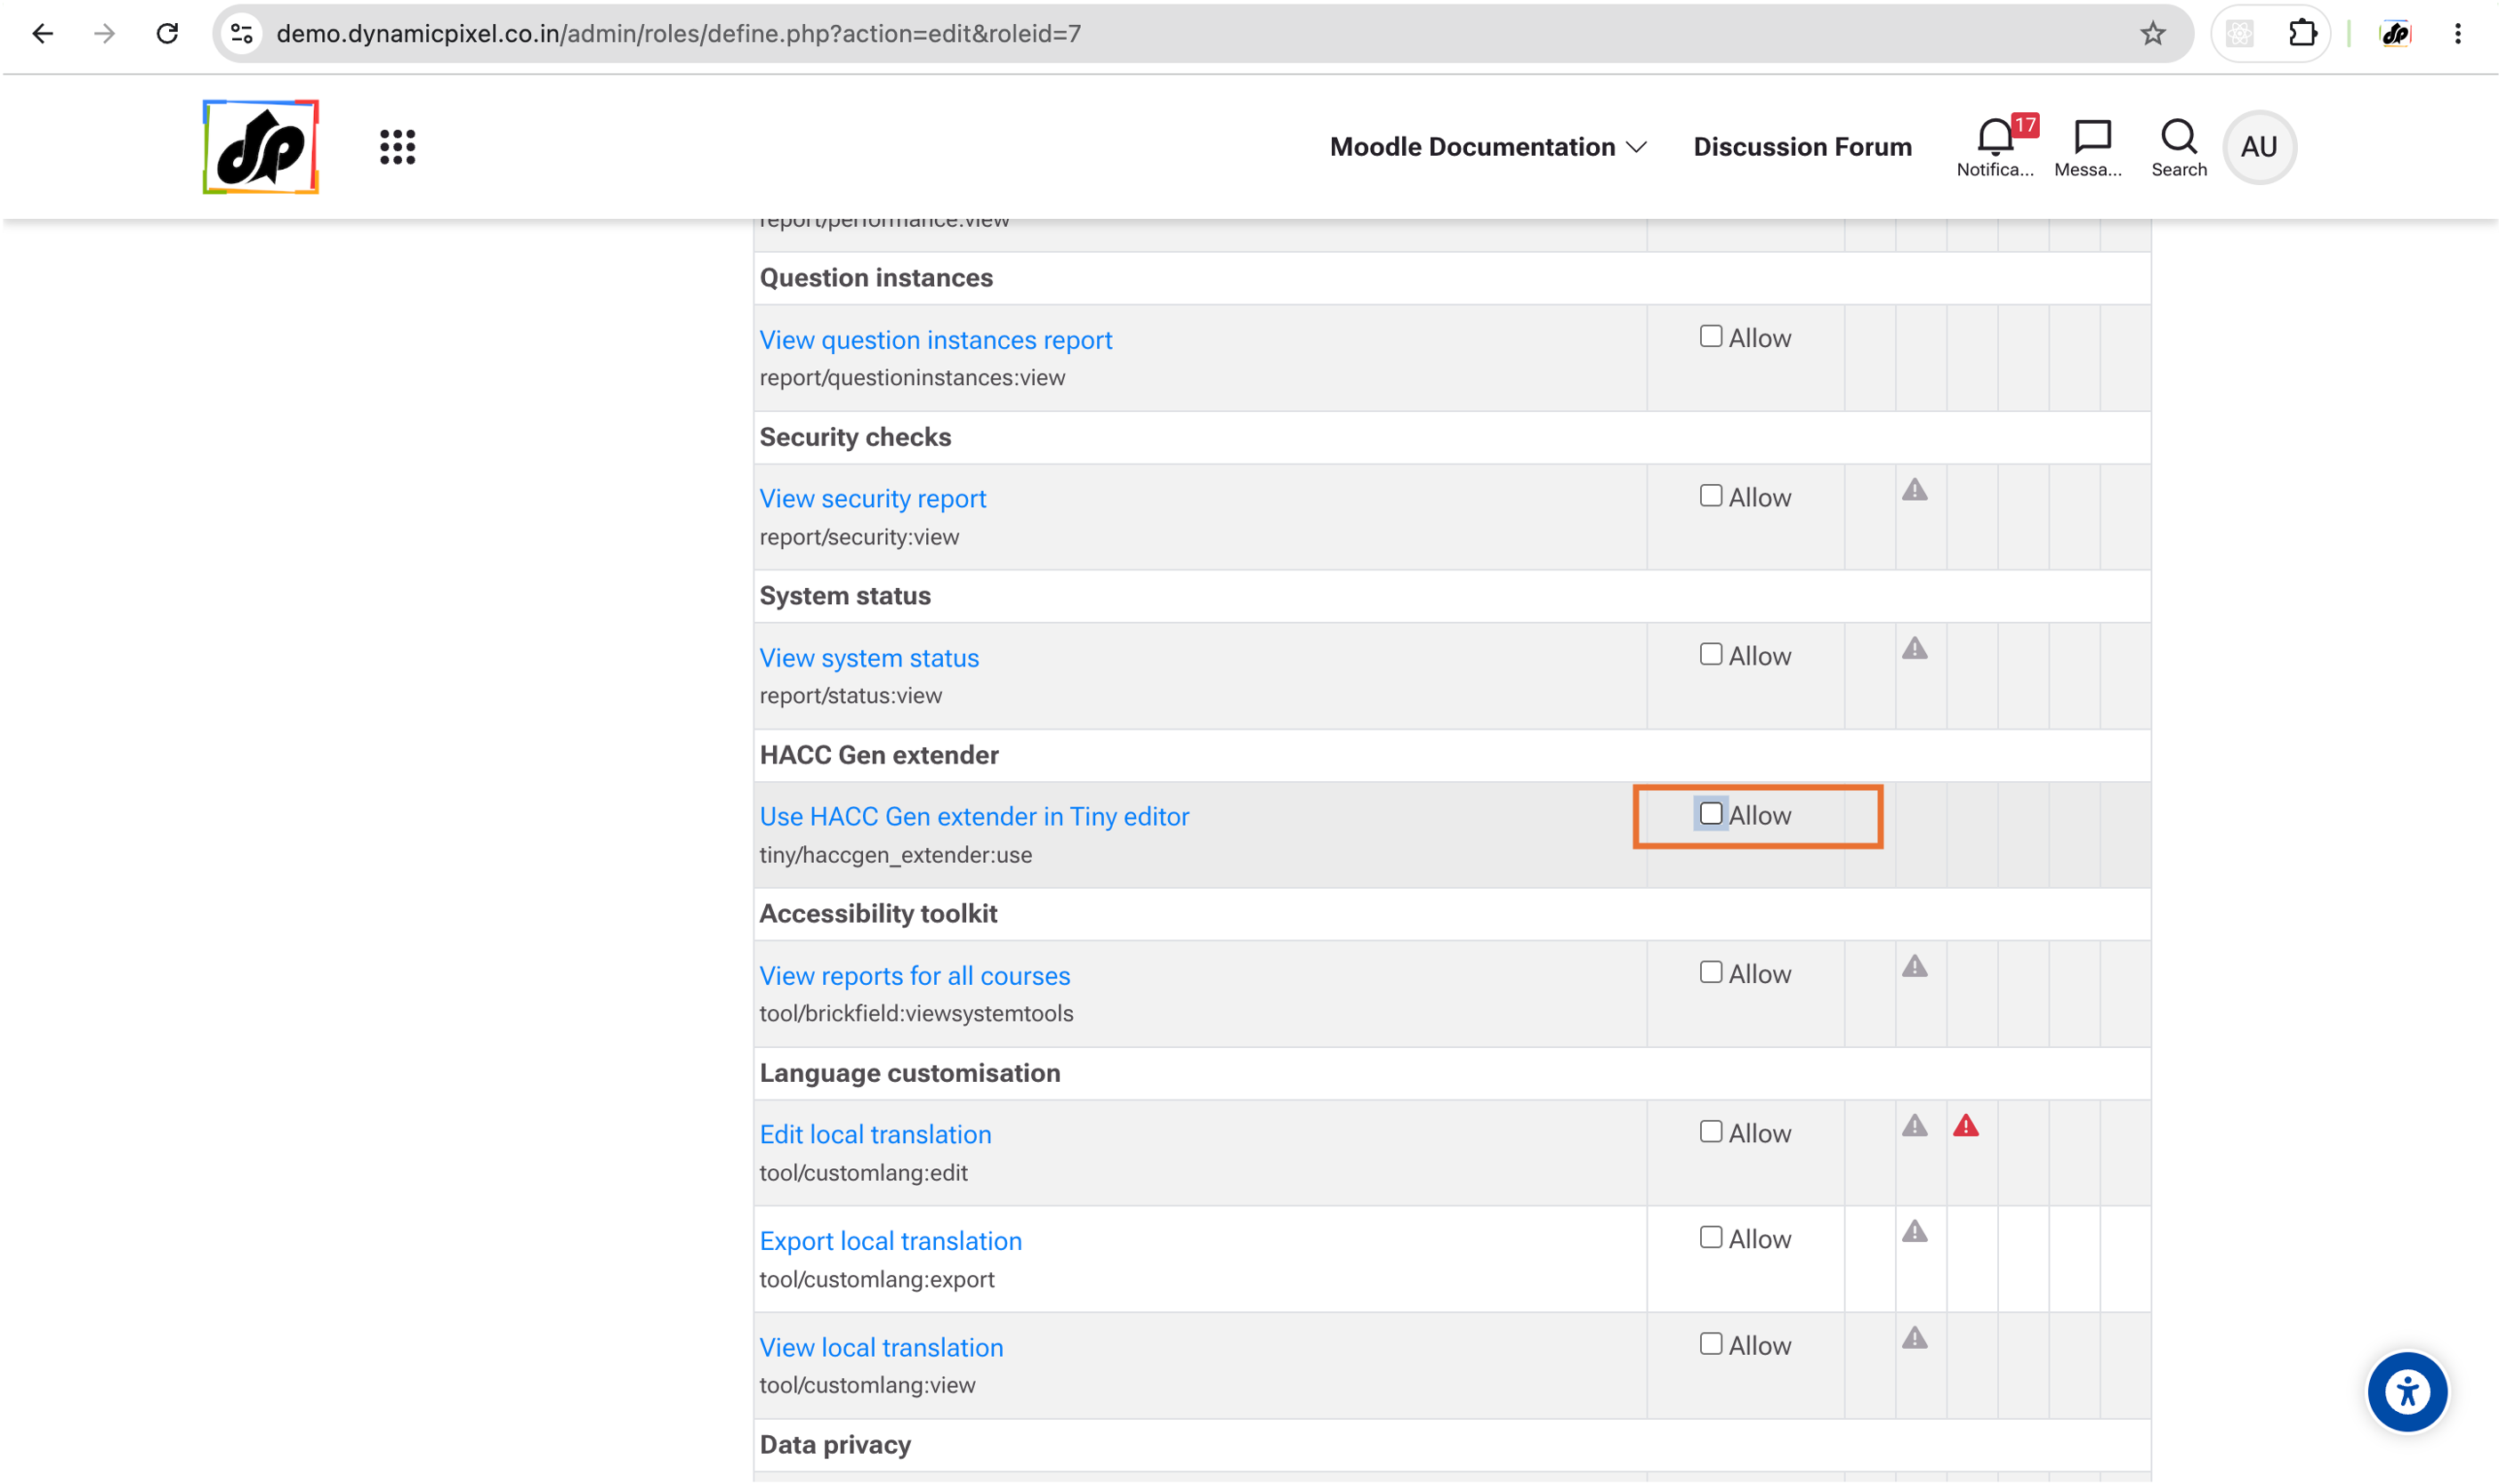Open Edit local translation link

pyautogui.click(x=875, y=1135)
